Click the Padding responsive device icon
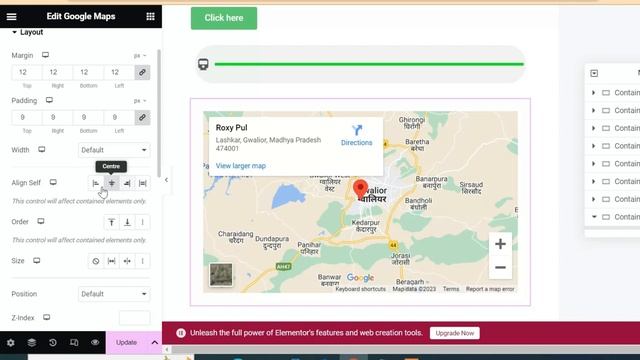Viewport: 640px width, 360px height. coord(49,100)
